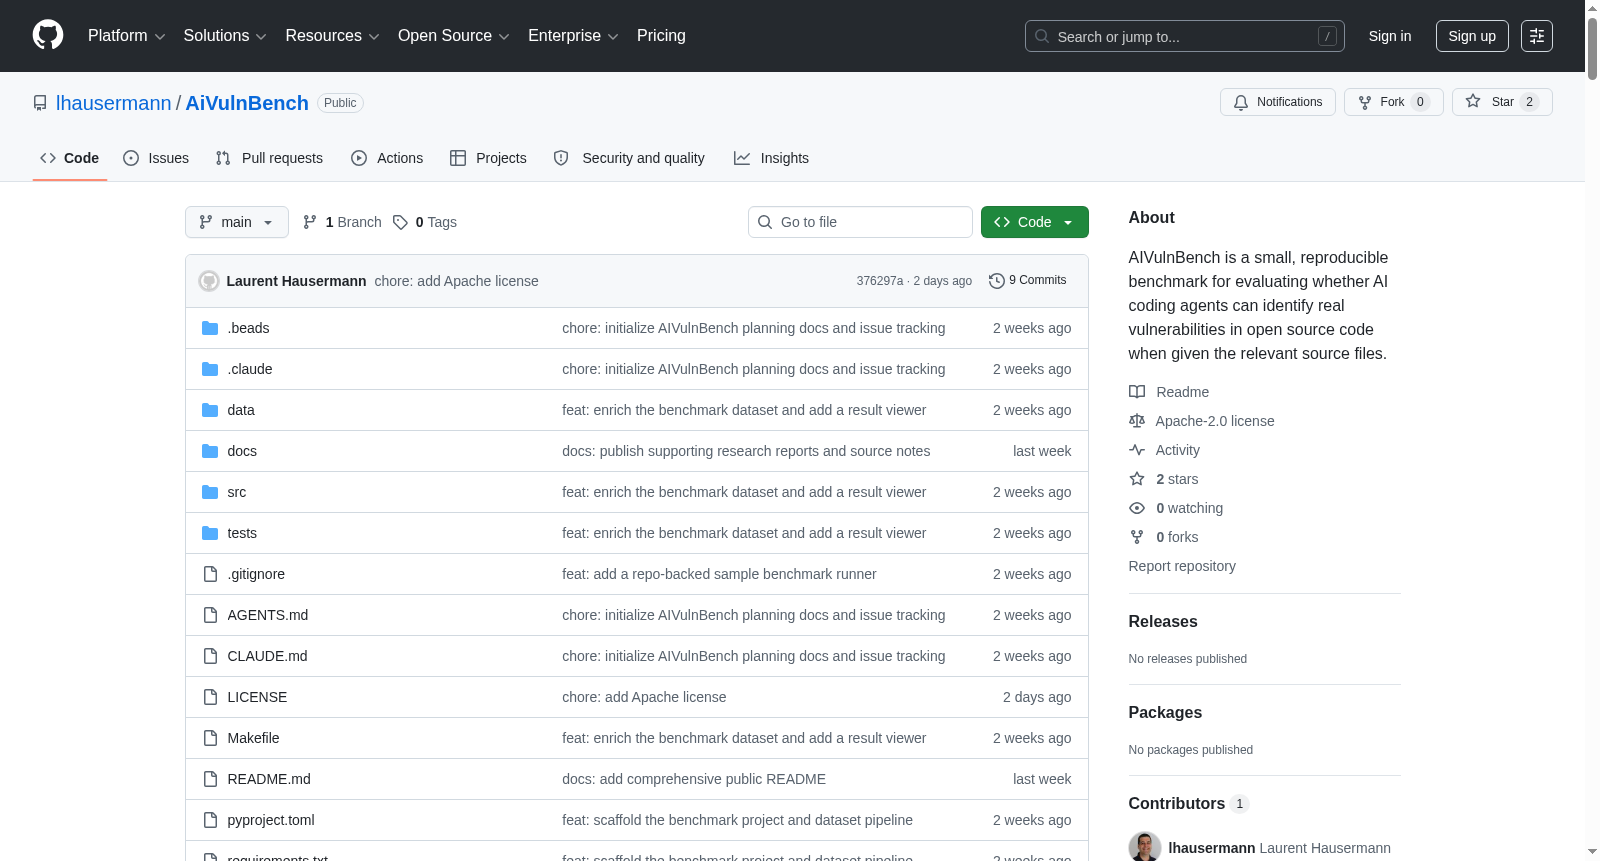Viewport: 1600px width, 861px height.
Task: Switch to the Issues tab
Action: pos(156,158)
